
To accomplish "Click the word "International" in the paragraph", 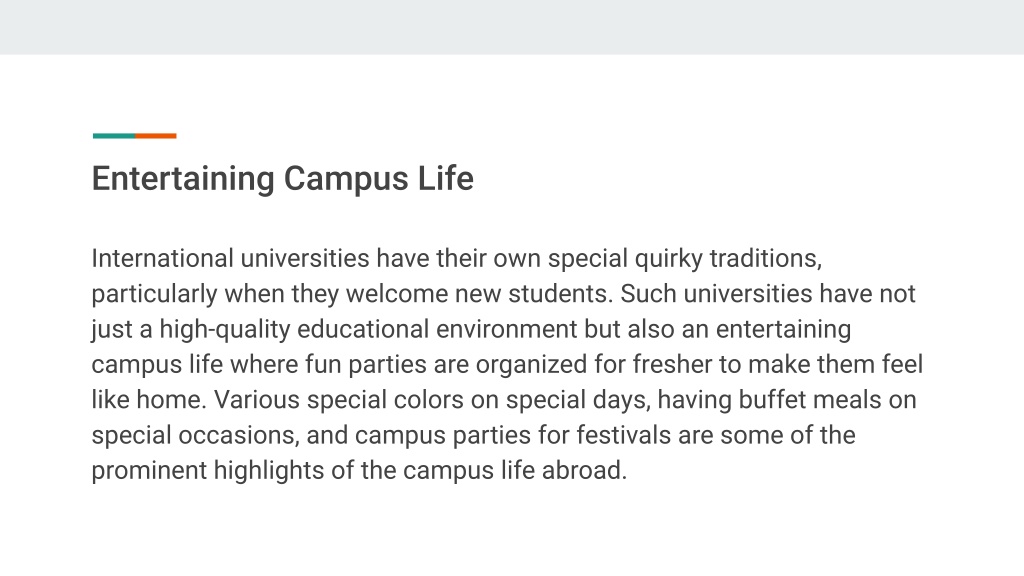I will click(x=162, y=259).
